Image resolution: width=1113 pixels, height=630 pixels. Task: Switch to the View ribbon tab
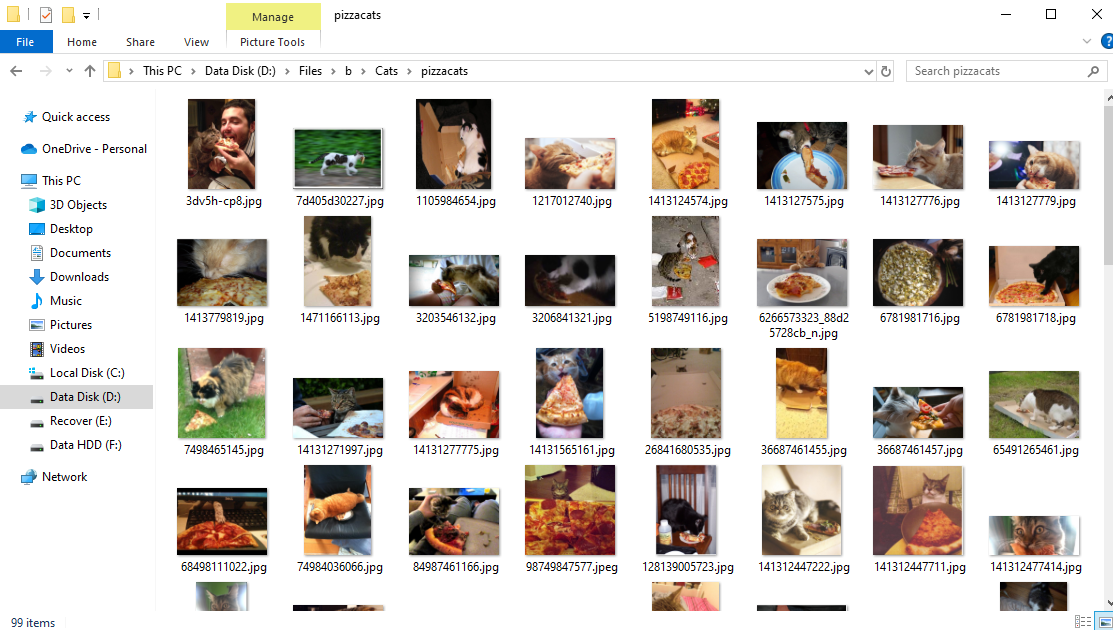coord(197,42)
